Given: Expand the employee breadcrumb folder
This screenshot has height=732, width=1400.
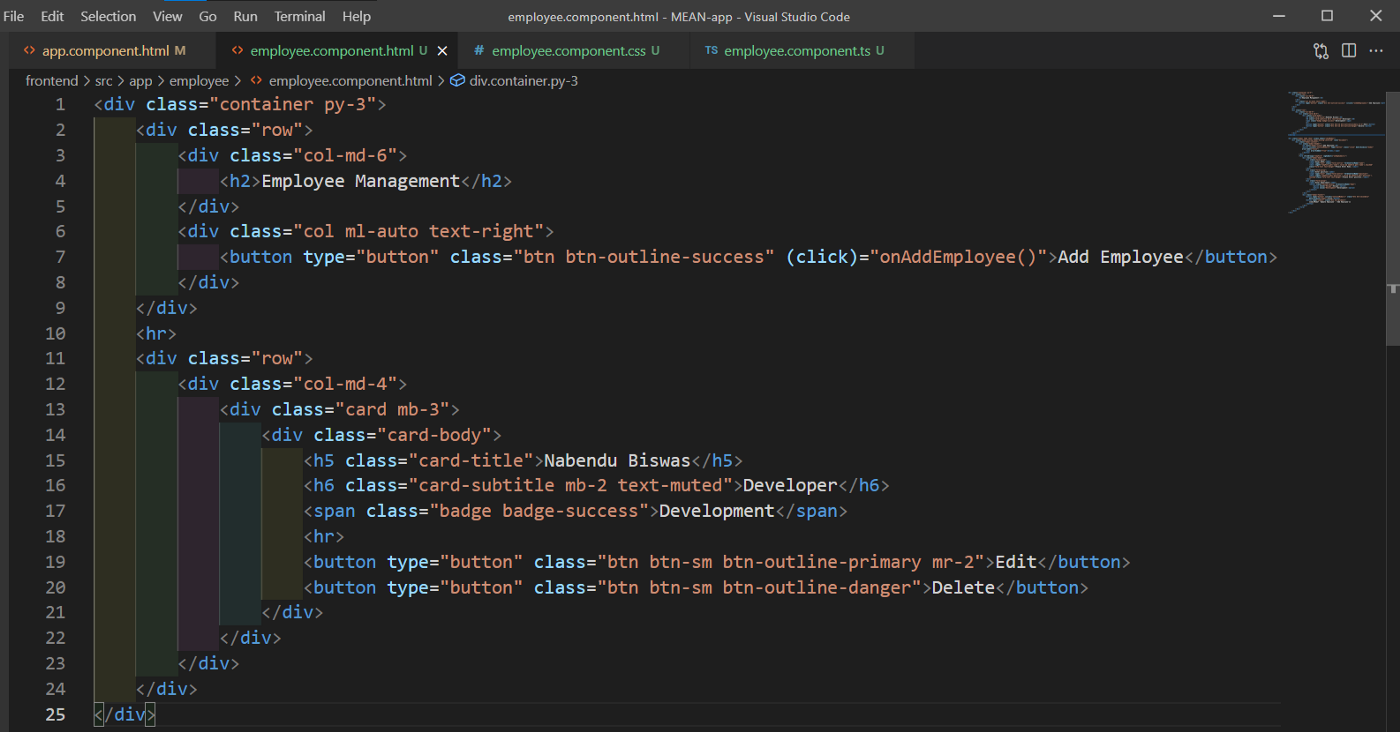Looking at the screenshot, I should tap(199, 81).
